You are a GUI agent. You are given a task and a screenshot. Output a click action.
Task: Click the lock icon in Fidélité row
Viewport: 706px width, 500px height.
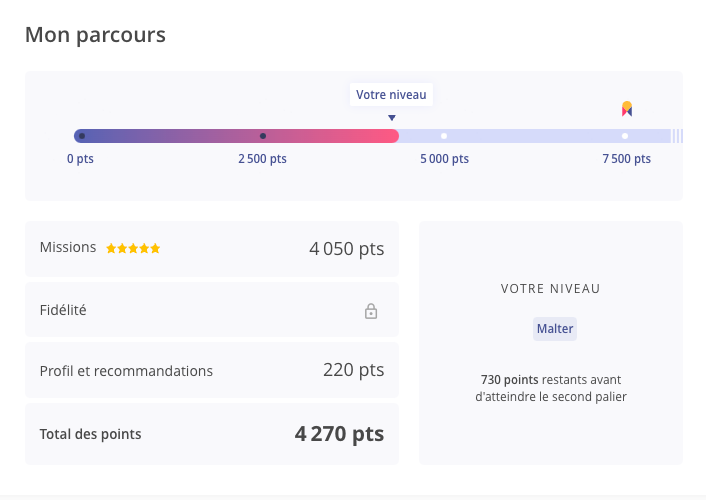click(371, 311)
